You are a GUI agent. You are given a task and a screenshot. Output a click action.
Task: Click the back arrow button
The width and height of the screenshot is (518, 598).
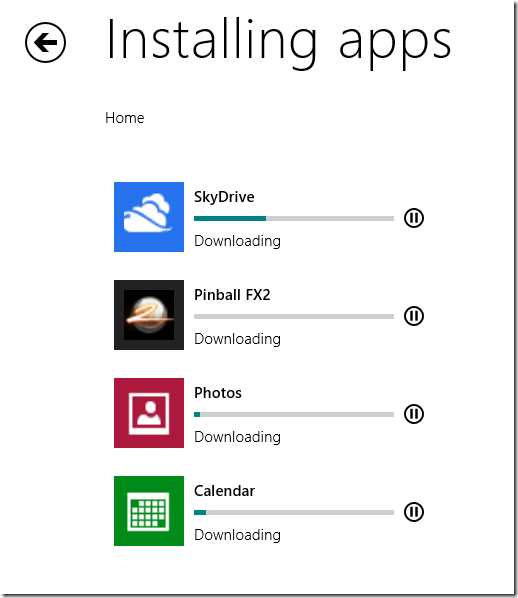pyautogui.click(x=45, y=42)
